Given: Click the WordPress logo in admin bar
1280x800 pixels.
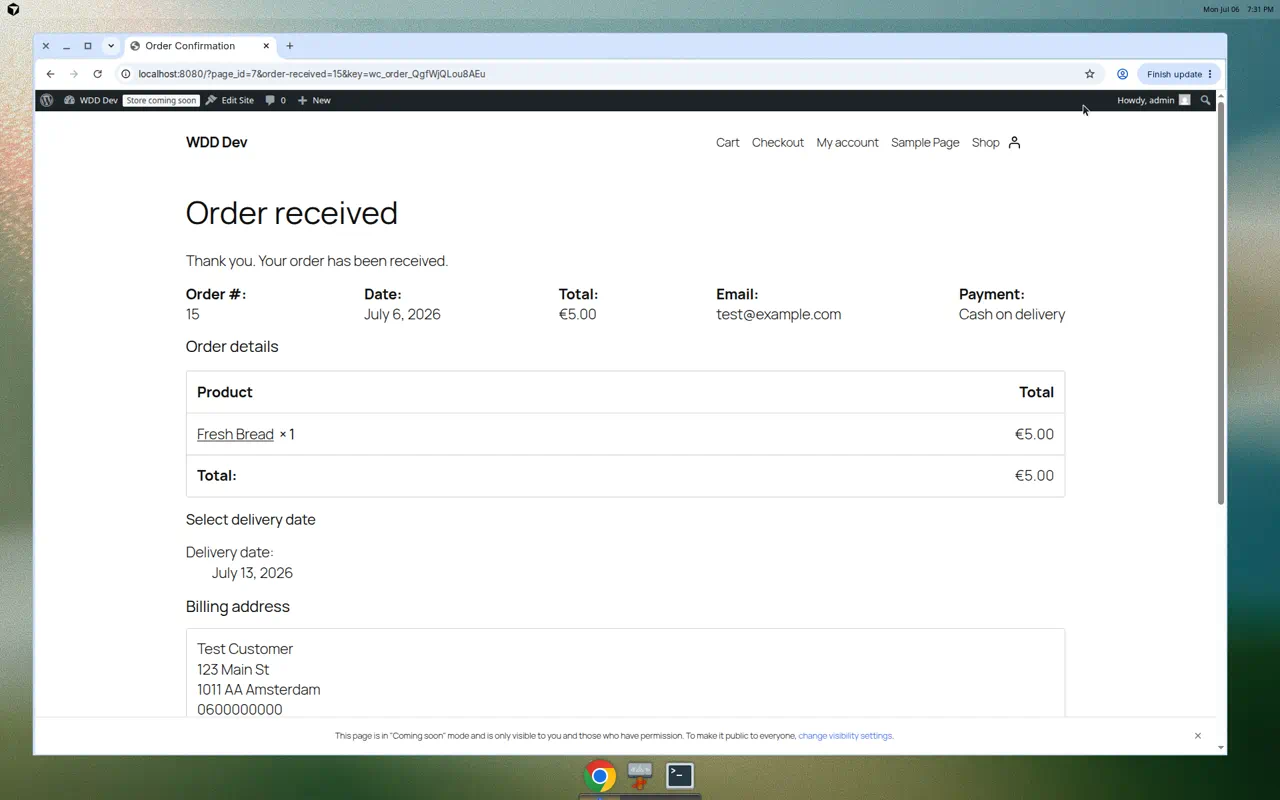Looking at the screenshot, I should (x=46, y=100).
